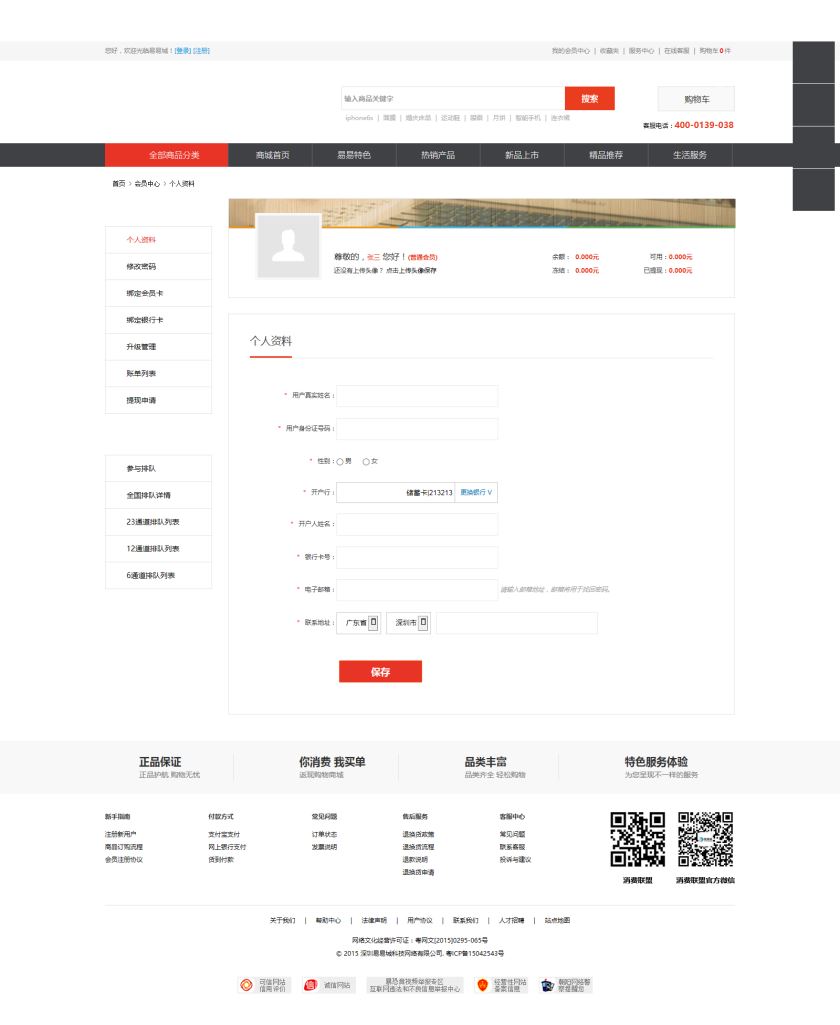
Task: Open the 广东省 province dropdown
Action: 358,623
